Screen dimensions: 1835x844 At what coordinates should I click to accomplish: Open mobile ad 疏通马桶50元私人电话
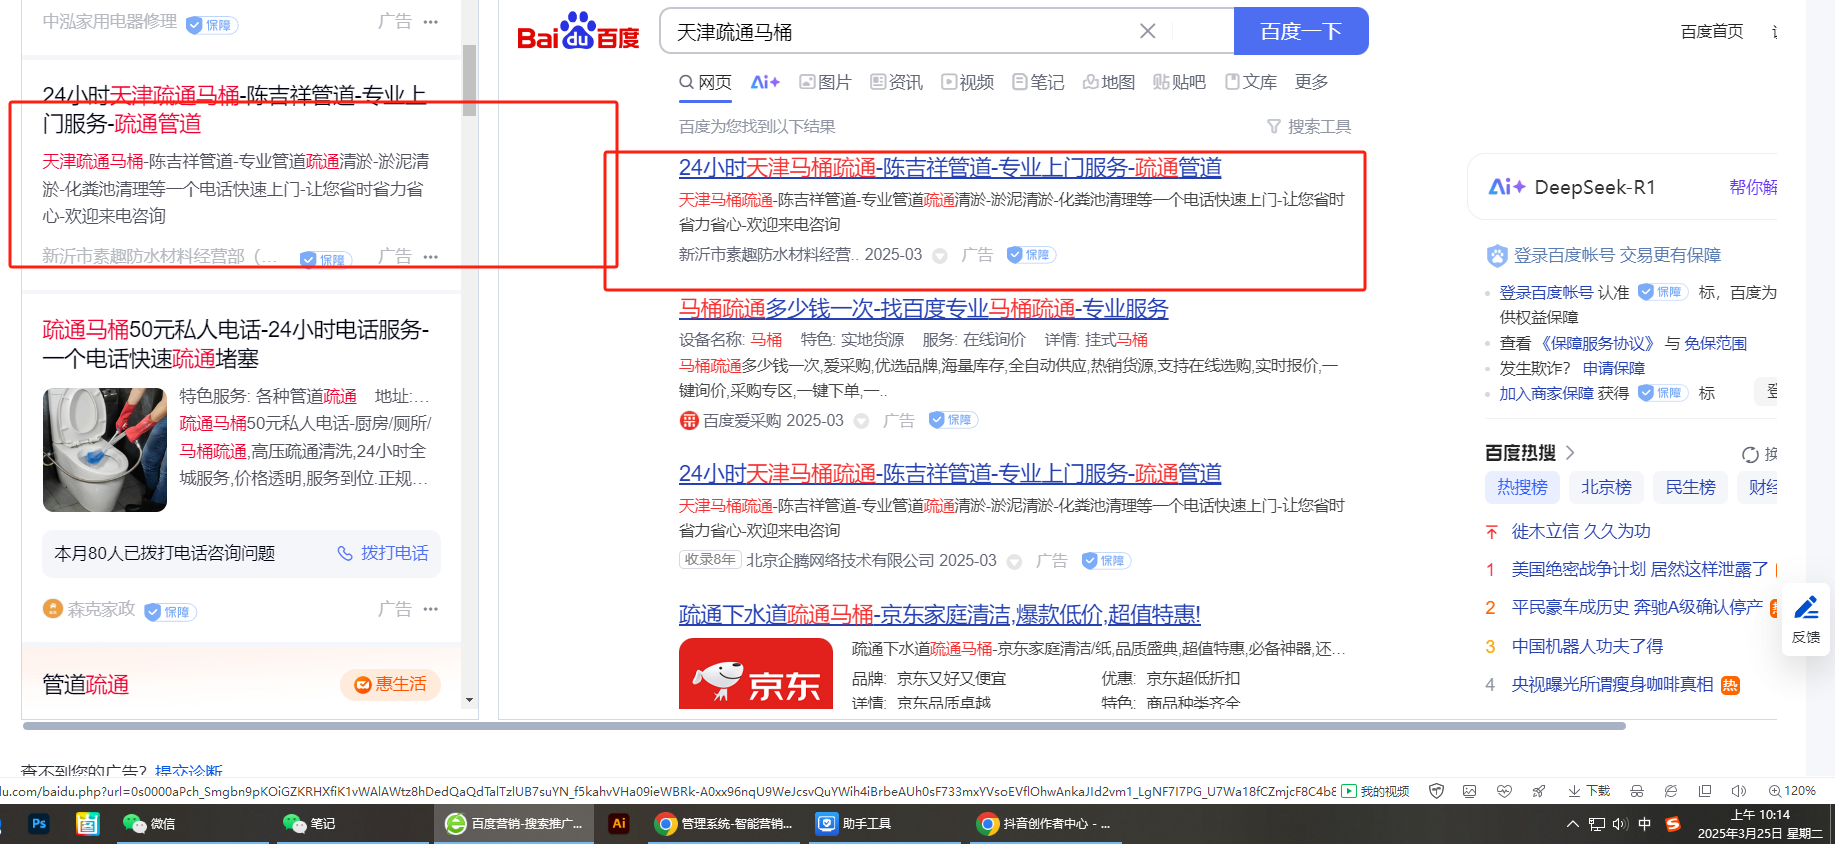(235, 344)
